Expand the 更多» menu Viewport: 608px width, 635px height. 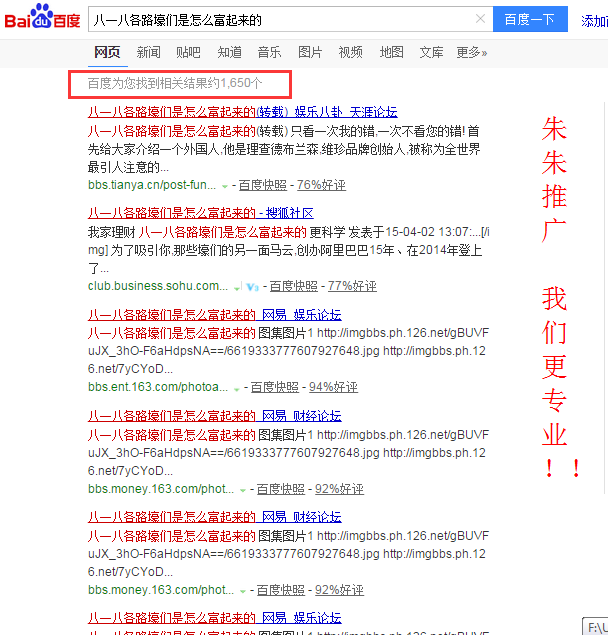pos(471,52)
